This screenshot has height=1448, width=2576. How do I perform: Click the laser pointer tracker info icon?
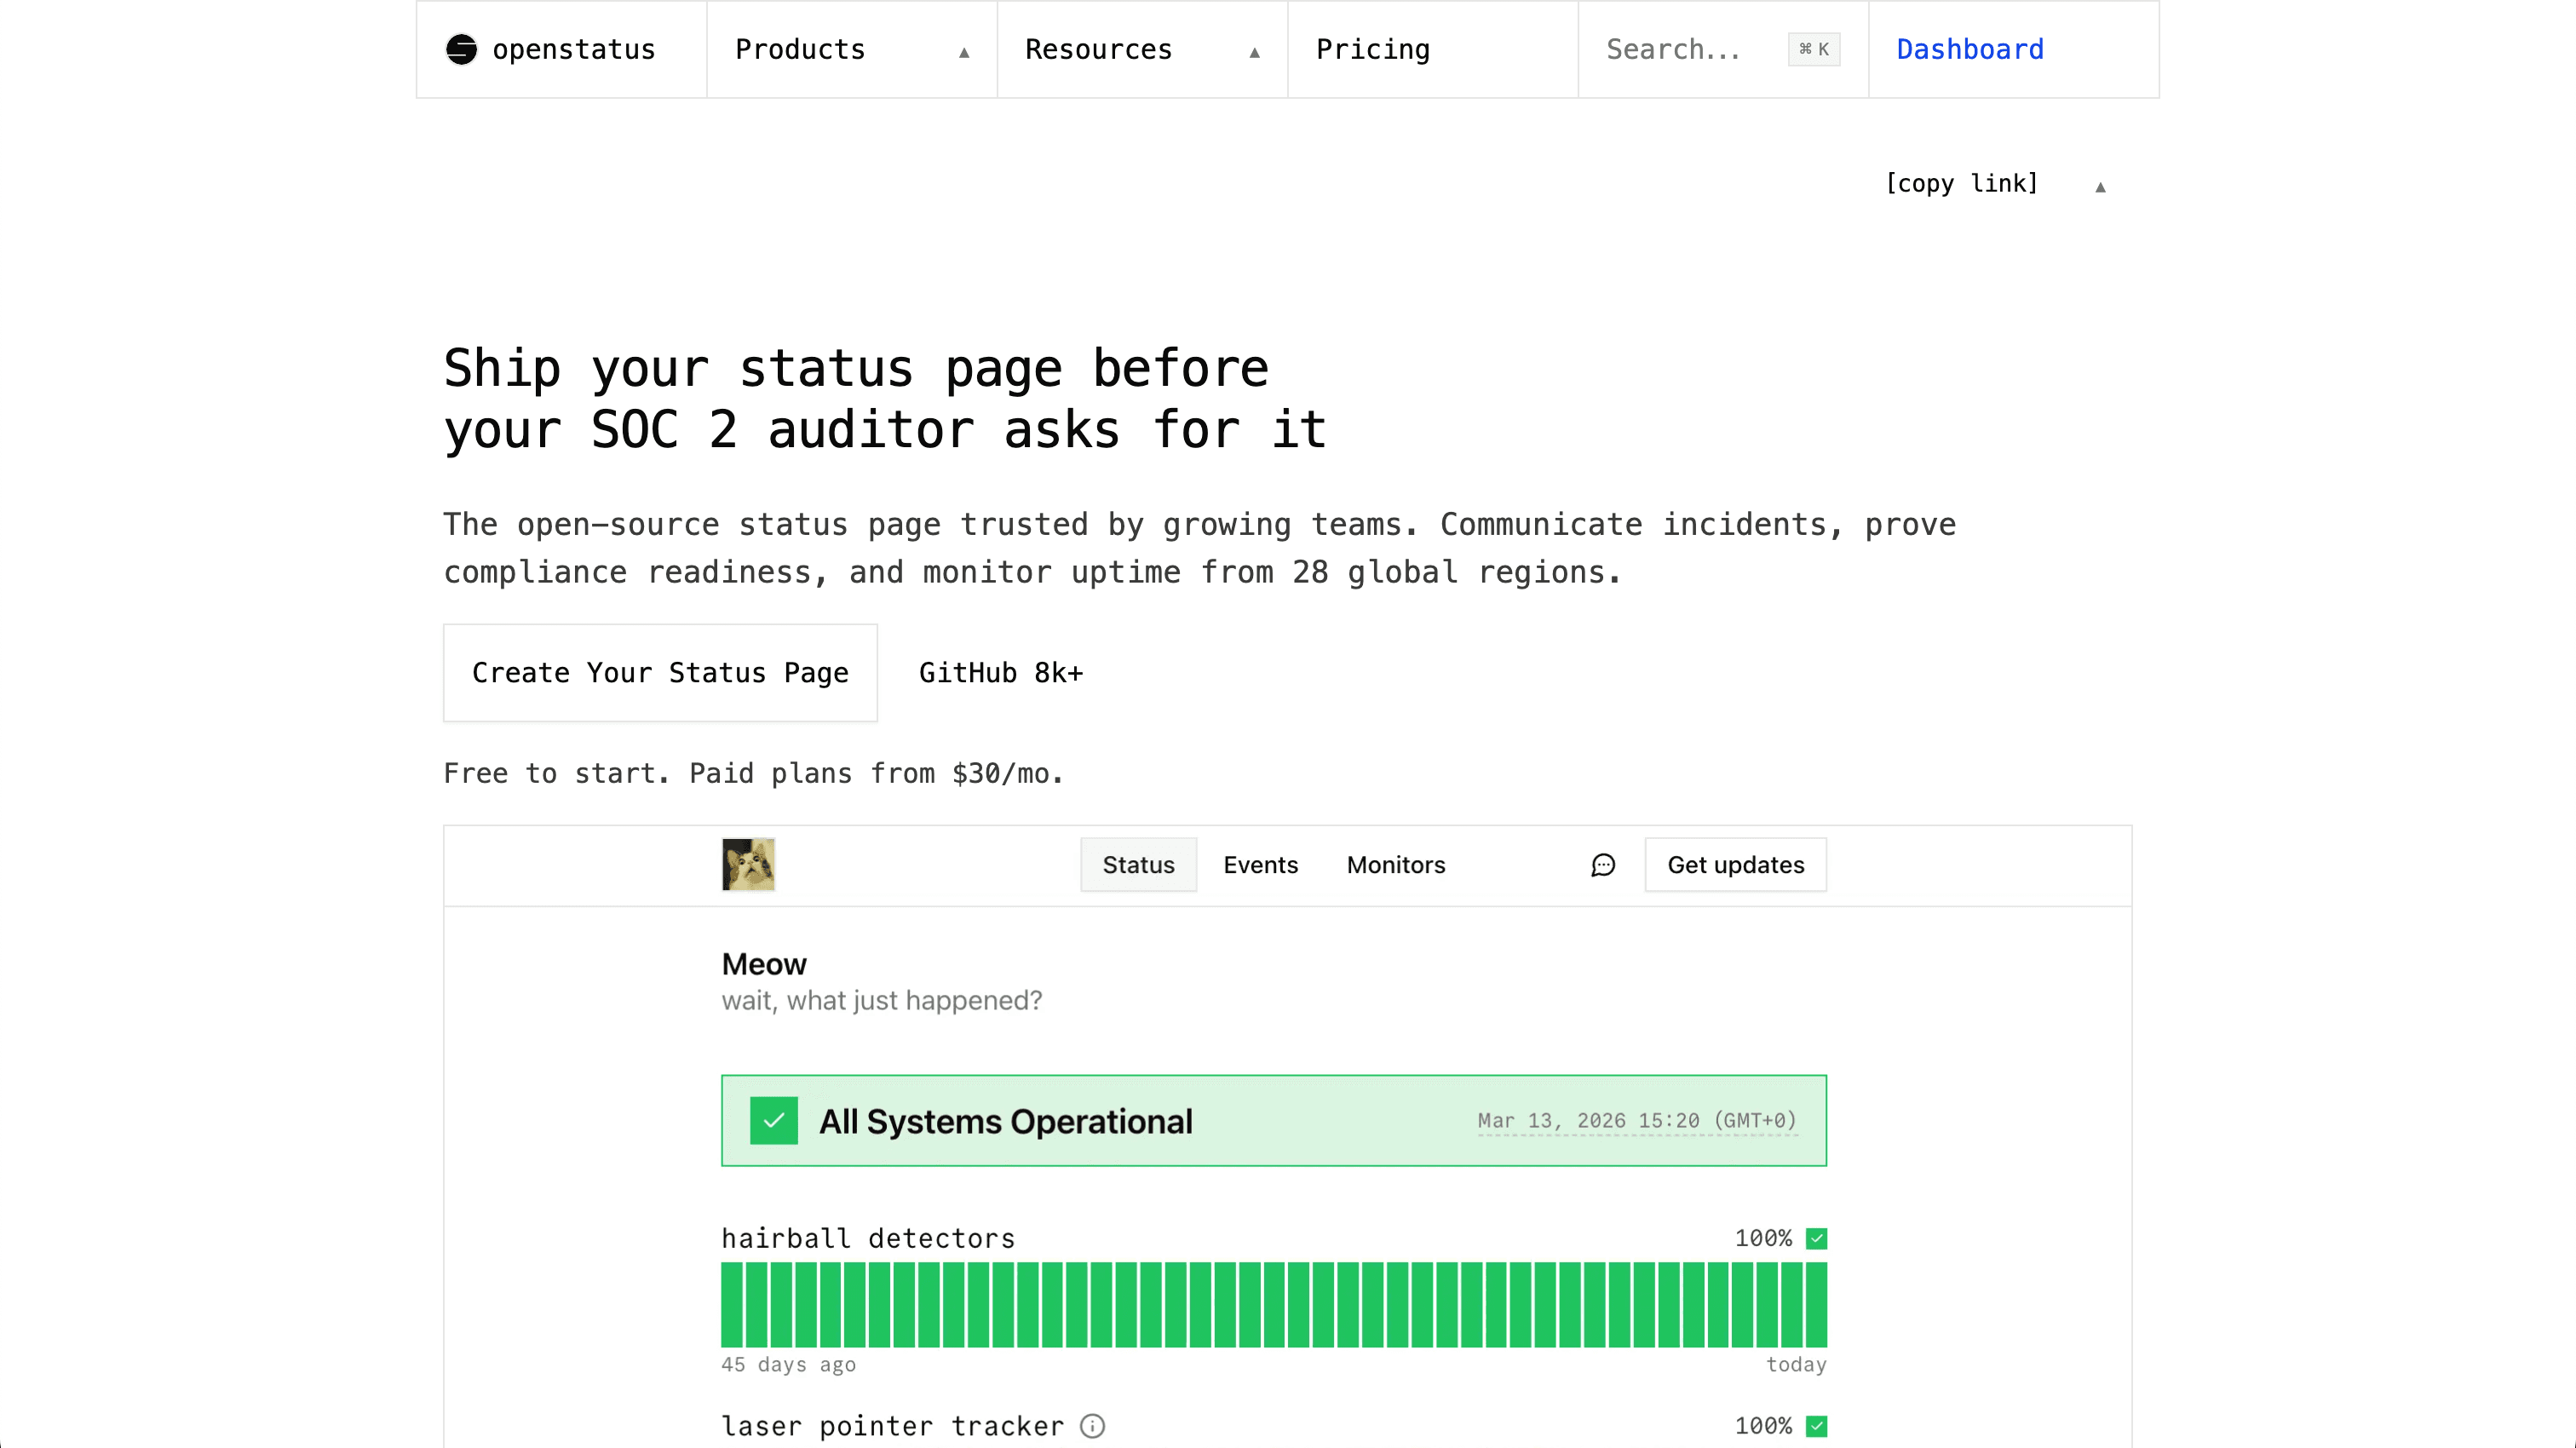[x=1092, y=1426]
